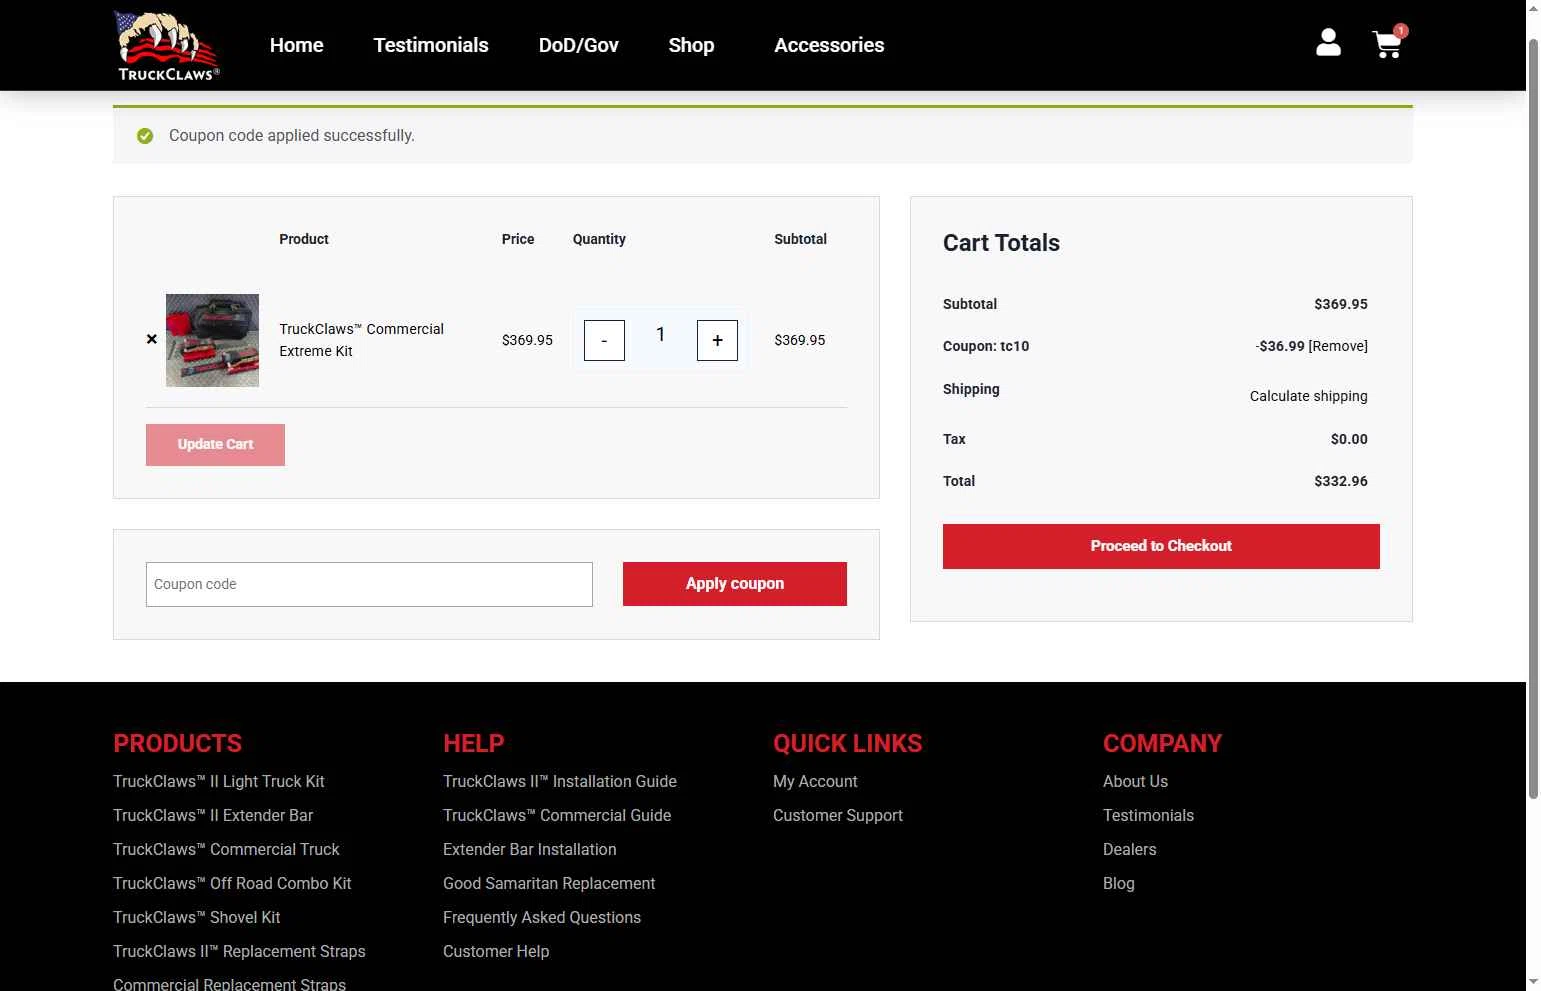Open TruckClaws II Light Truck Kit footer link

(219, 782)
